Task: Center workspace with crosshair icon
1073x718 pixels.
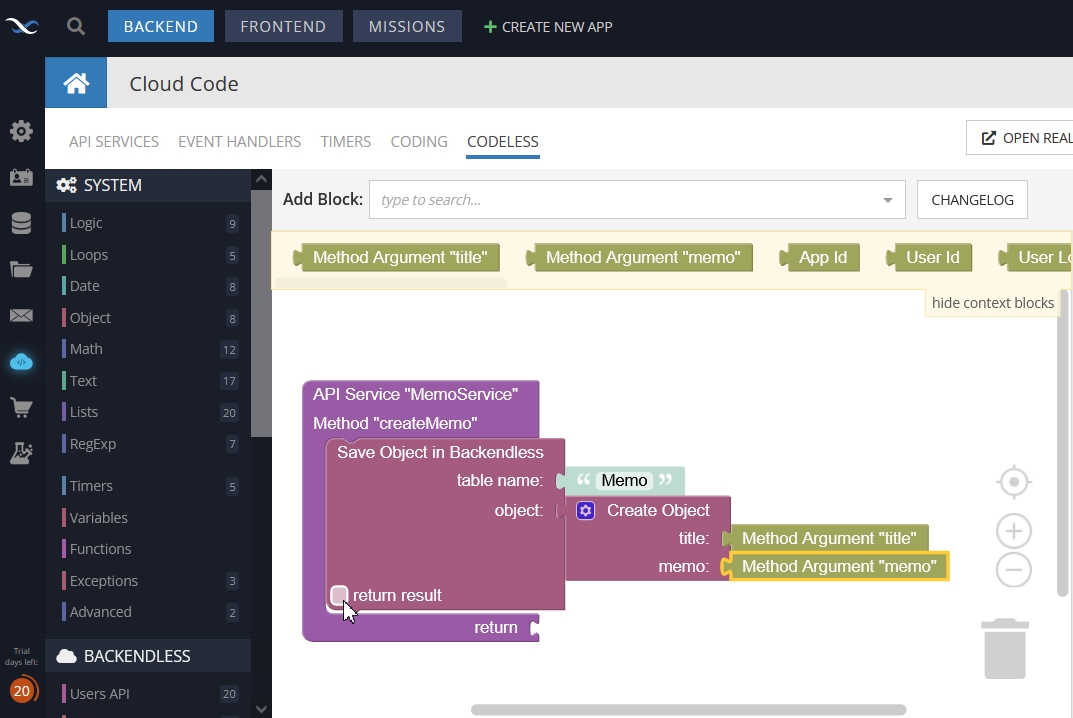Action: tap(1013, 482)
